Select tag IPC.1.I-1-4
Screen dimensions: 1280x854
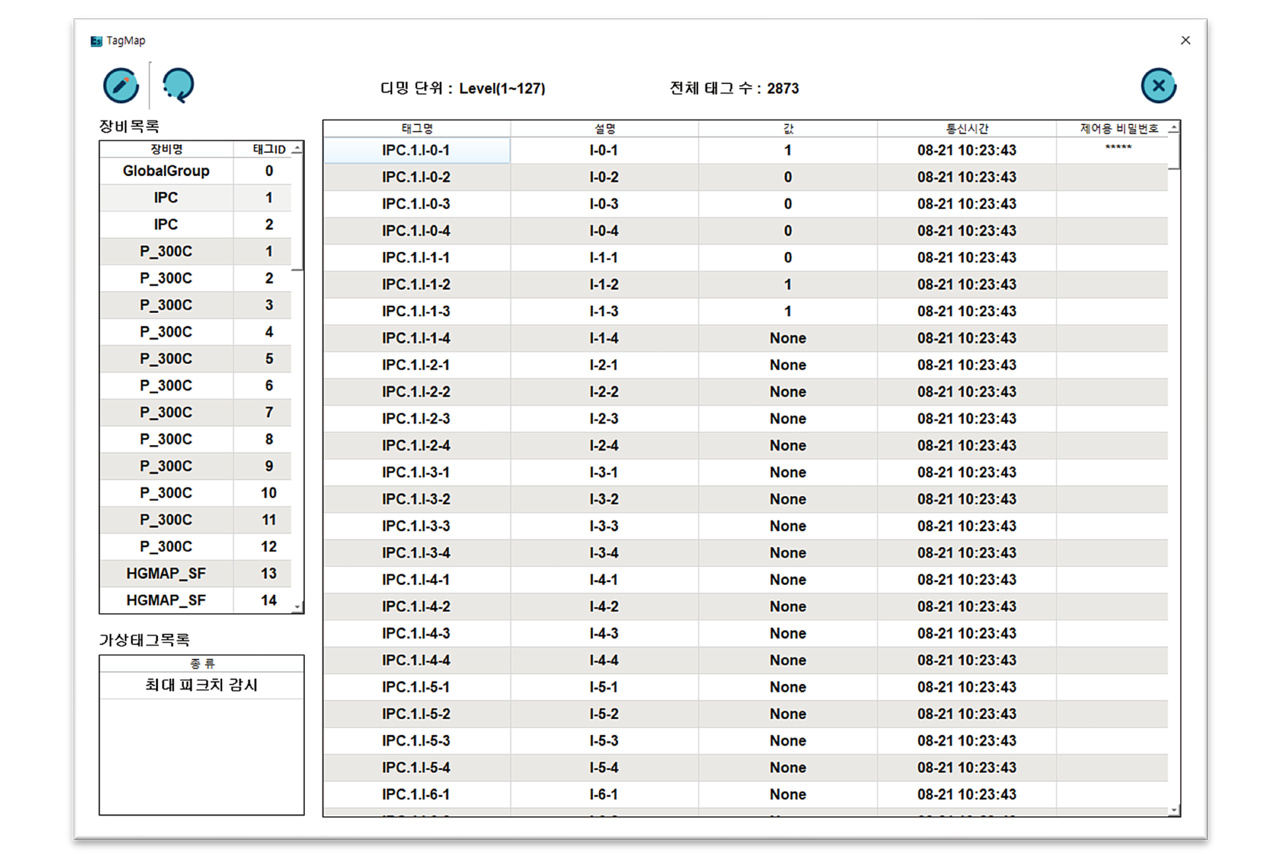coord(417,338)
